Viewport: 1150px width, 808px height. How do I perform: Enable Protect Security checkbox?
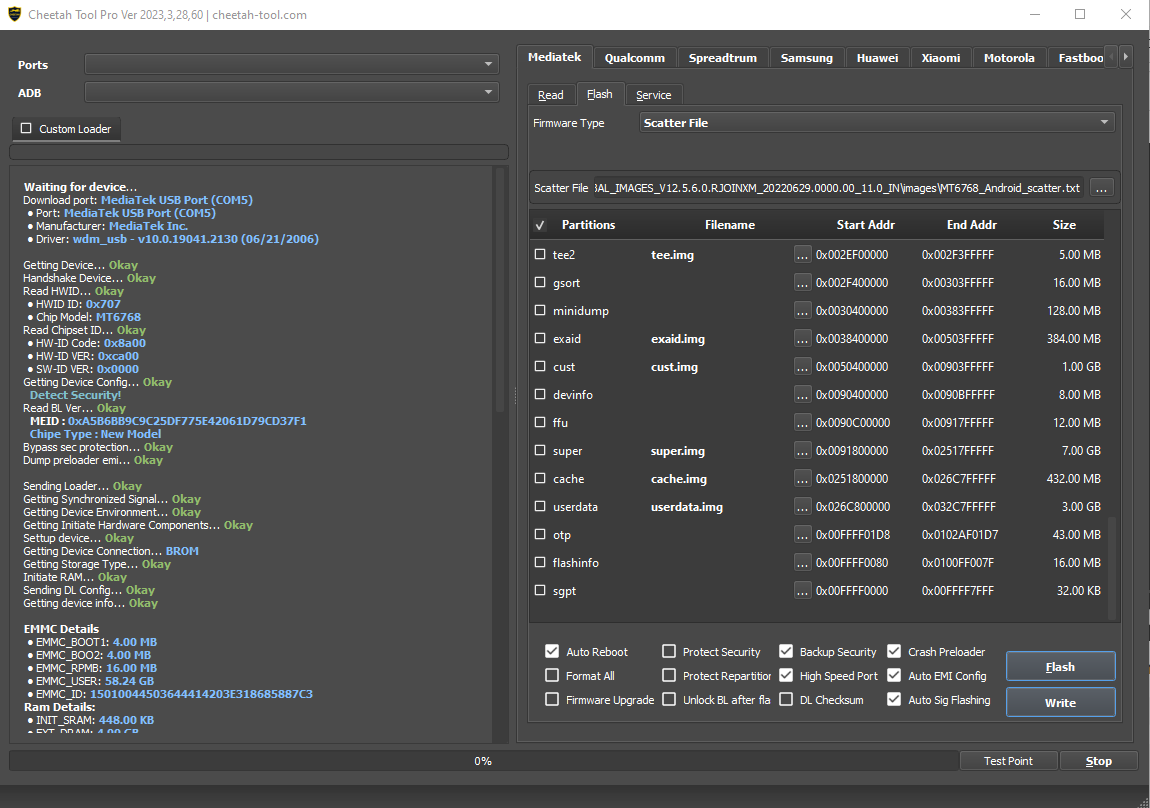pyautogui.click(x=669, y=651)
